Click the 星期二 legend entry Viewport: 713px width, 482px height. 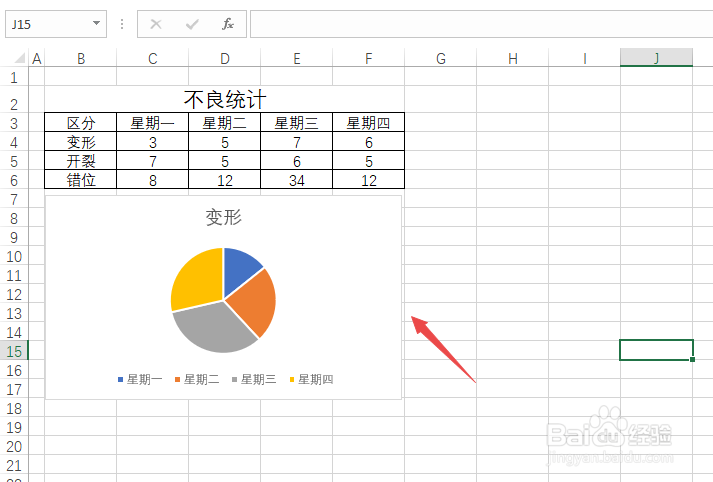click(x=197, y=379)
